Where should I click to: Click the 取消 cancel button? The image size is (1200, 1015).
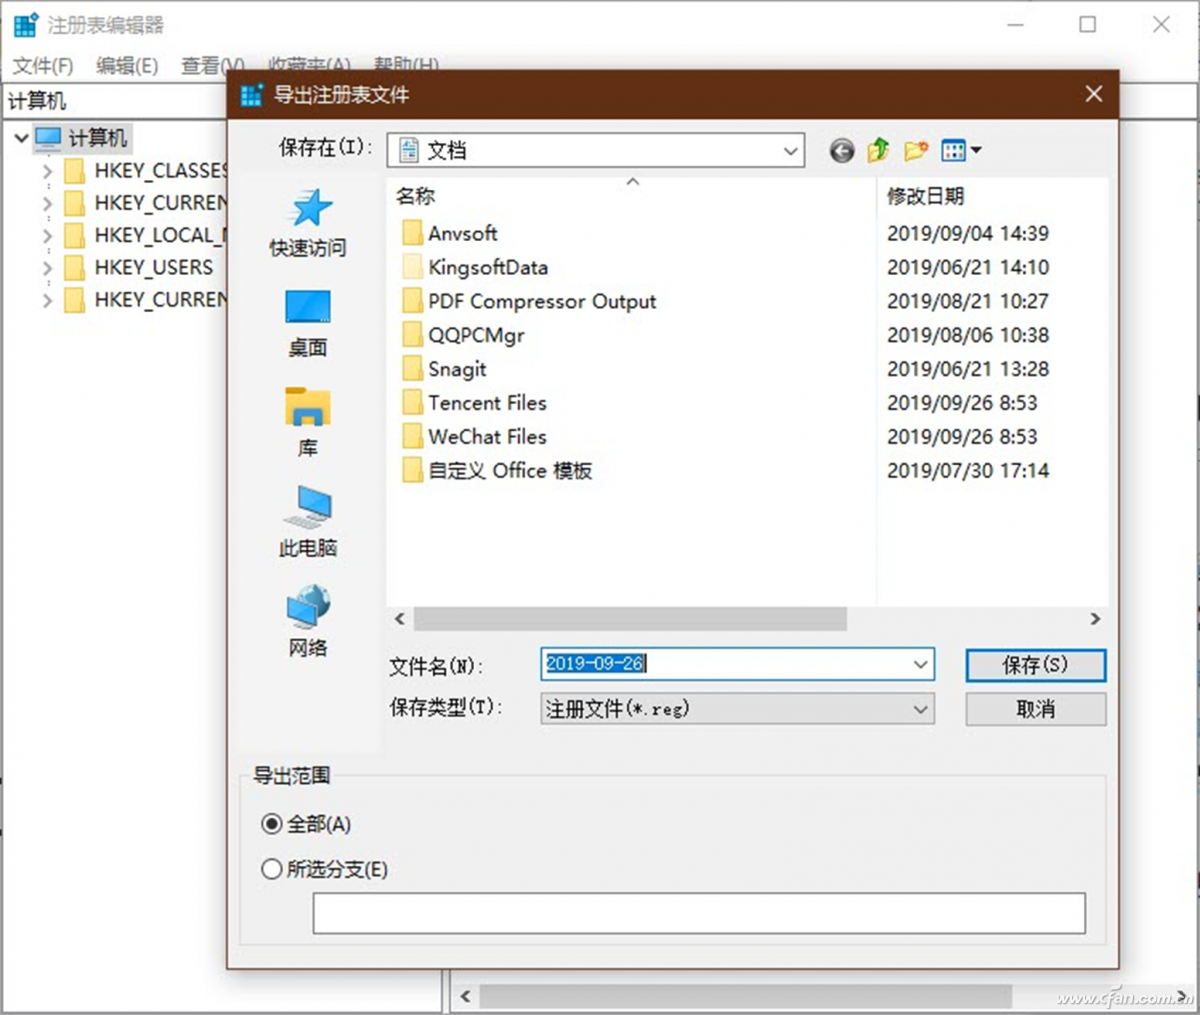pos(1035,709)
